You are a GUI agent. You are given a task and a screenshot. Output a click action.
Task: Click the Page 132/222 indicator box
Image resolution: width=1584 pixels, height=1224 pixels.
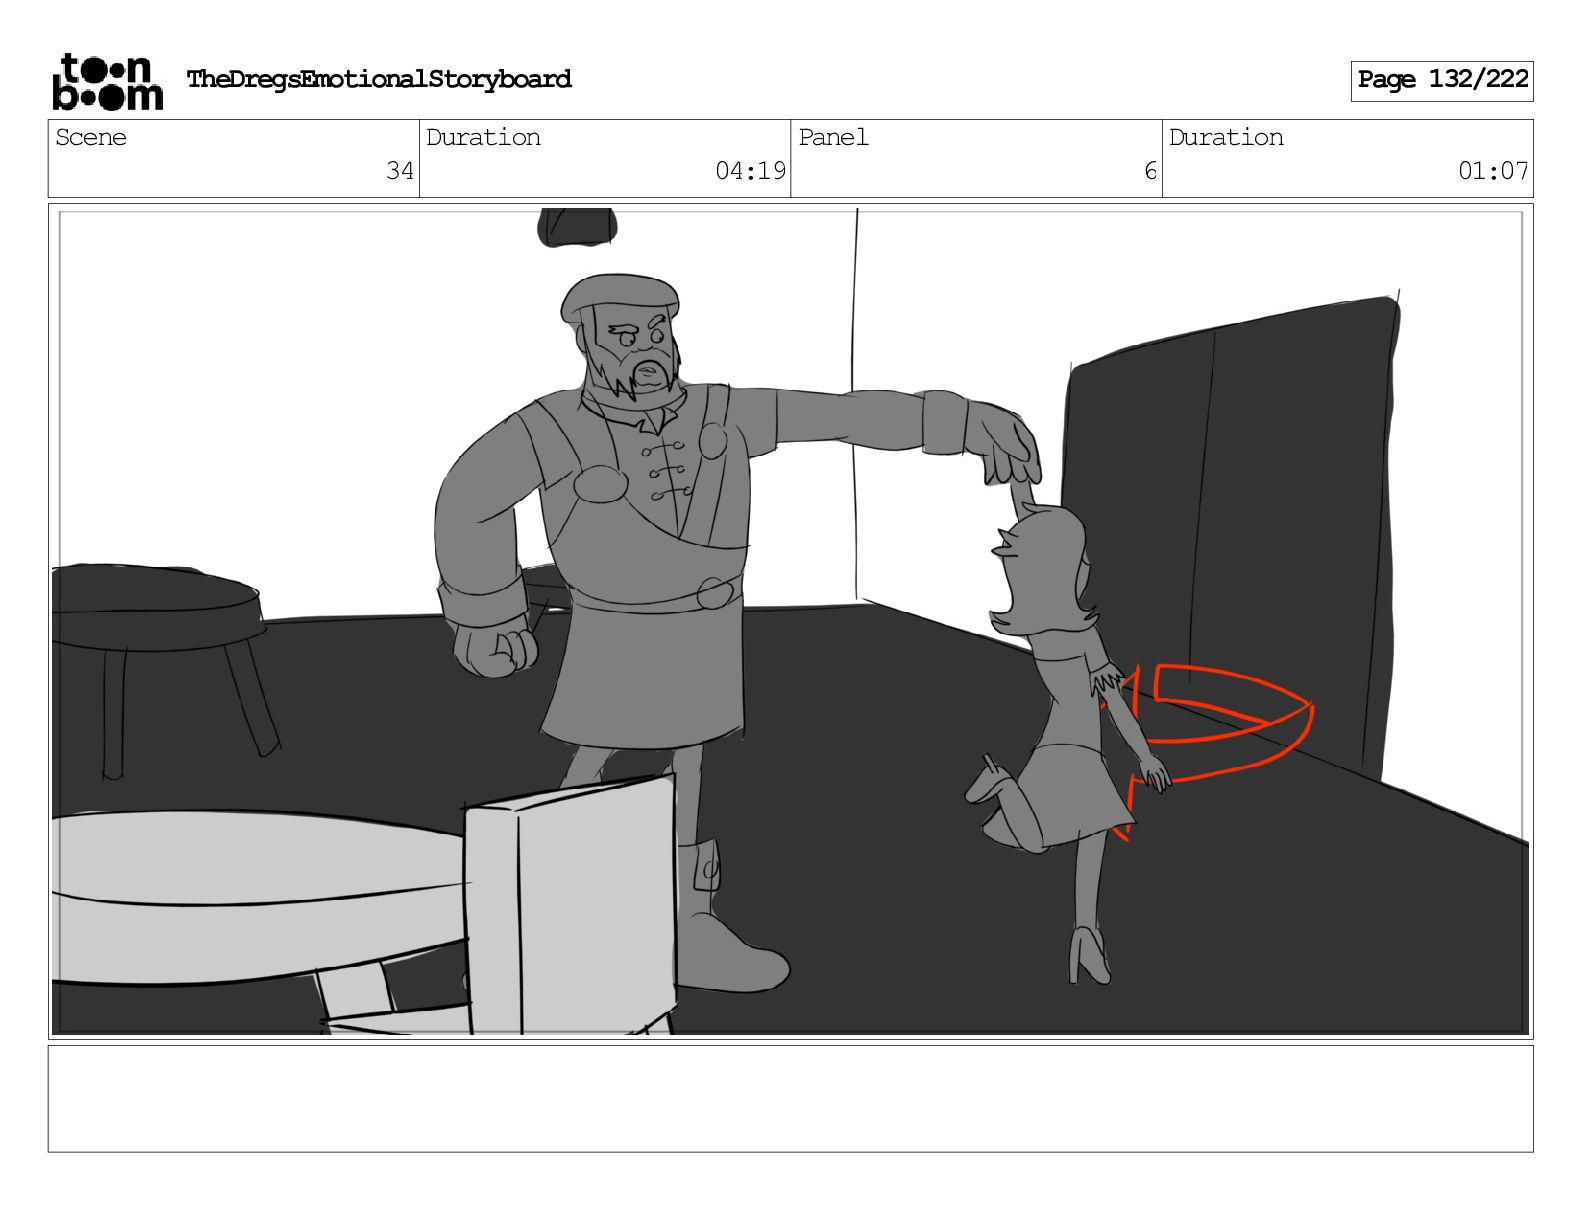click(x=1442, y=81)
